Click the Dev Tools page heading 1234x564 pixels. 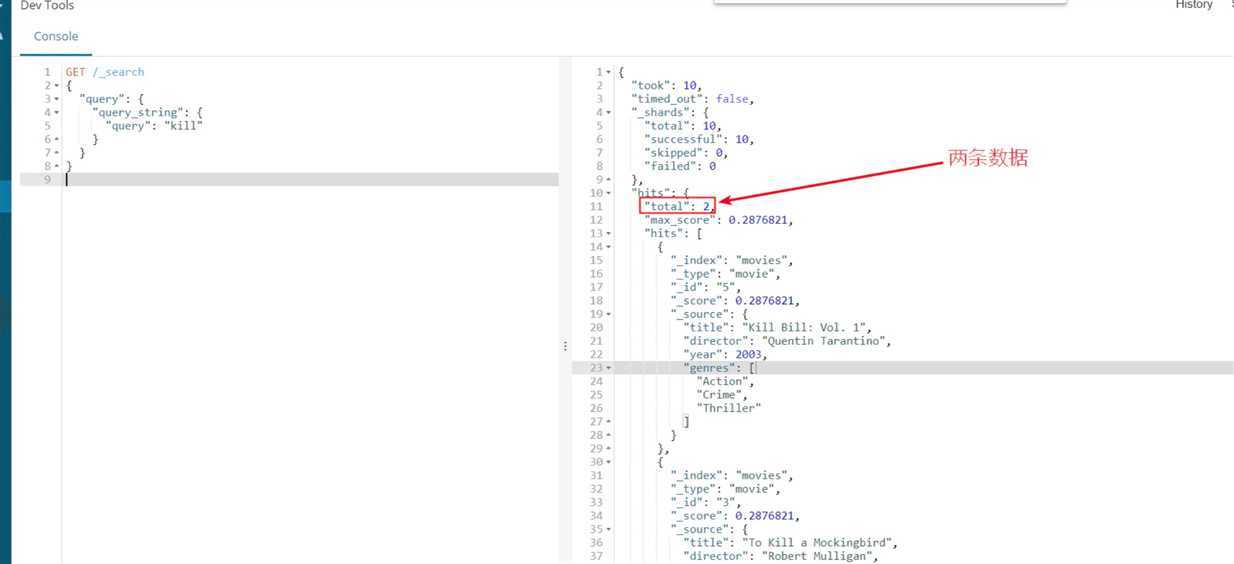pyautogui.click(x=47, y=5)
